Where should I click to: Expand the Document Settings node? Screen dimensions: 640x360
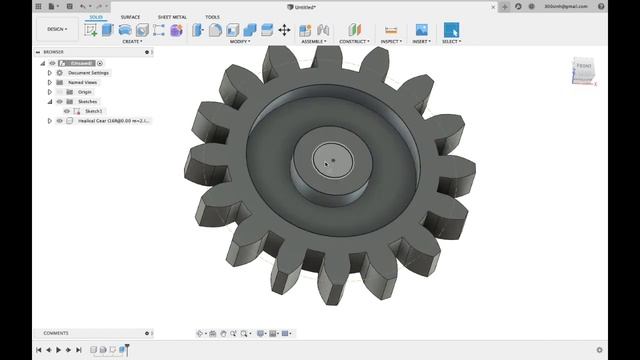click(50, 73)
